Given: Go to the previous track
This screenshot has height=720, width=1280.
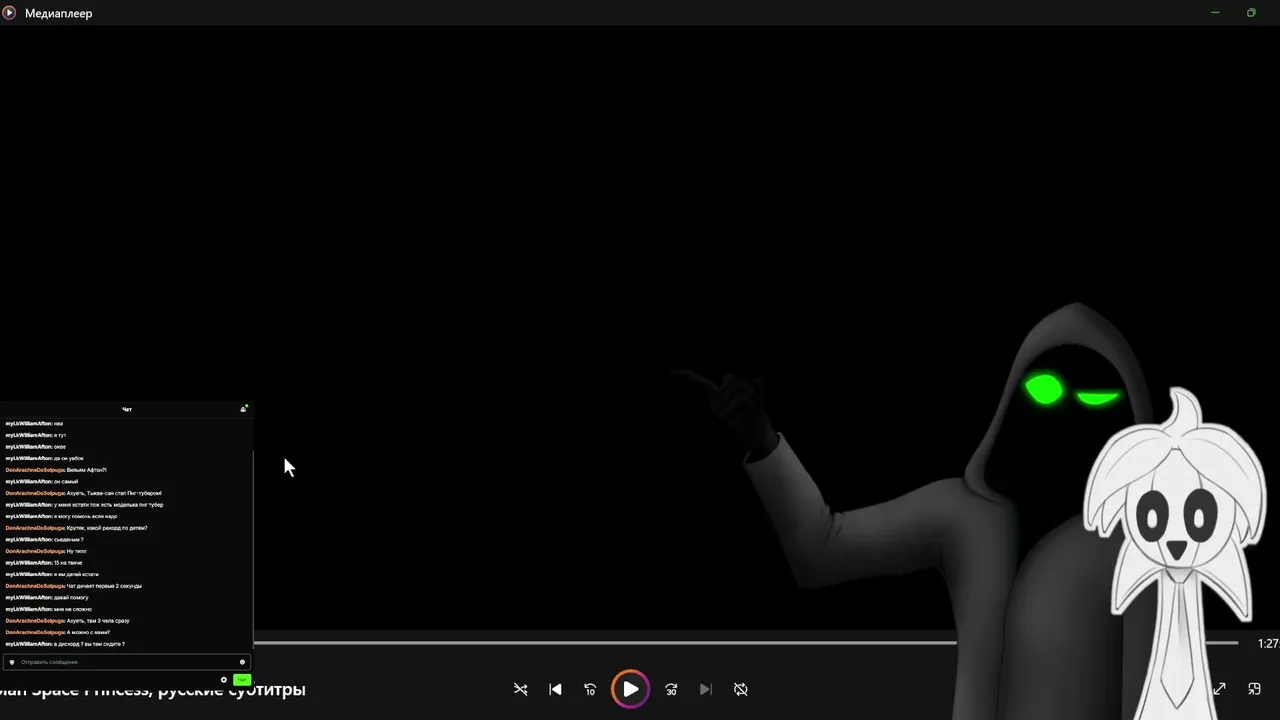Looking at the screenshot, I should point(555,689).
